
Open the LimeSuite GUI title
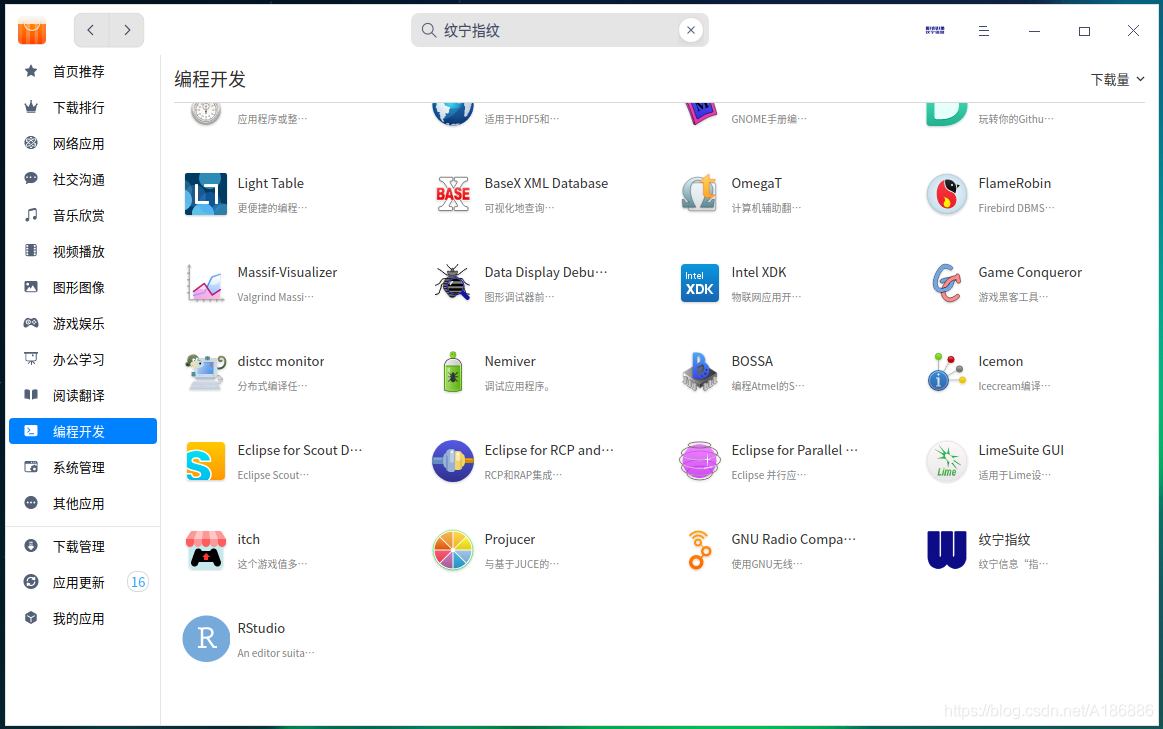1021,450
